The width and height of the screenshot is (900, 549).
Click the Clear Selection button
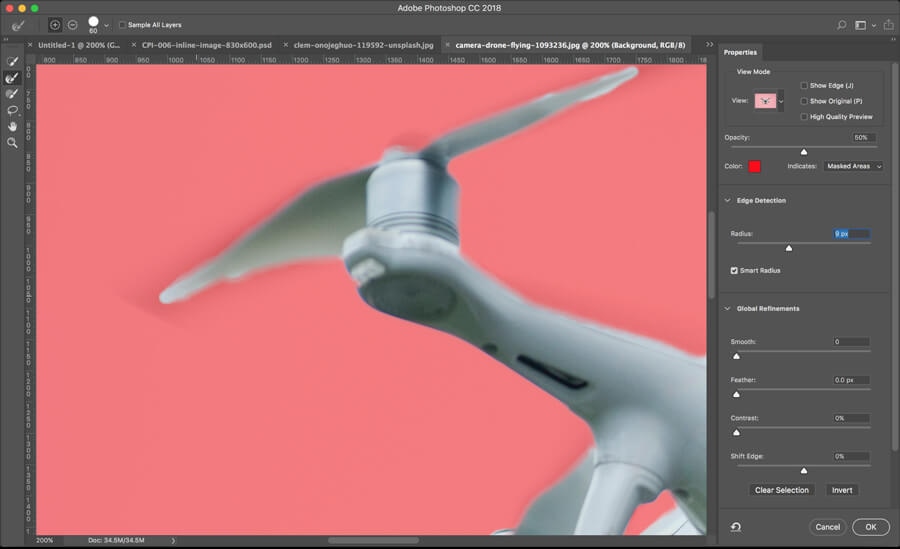(782, 490)
